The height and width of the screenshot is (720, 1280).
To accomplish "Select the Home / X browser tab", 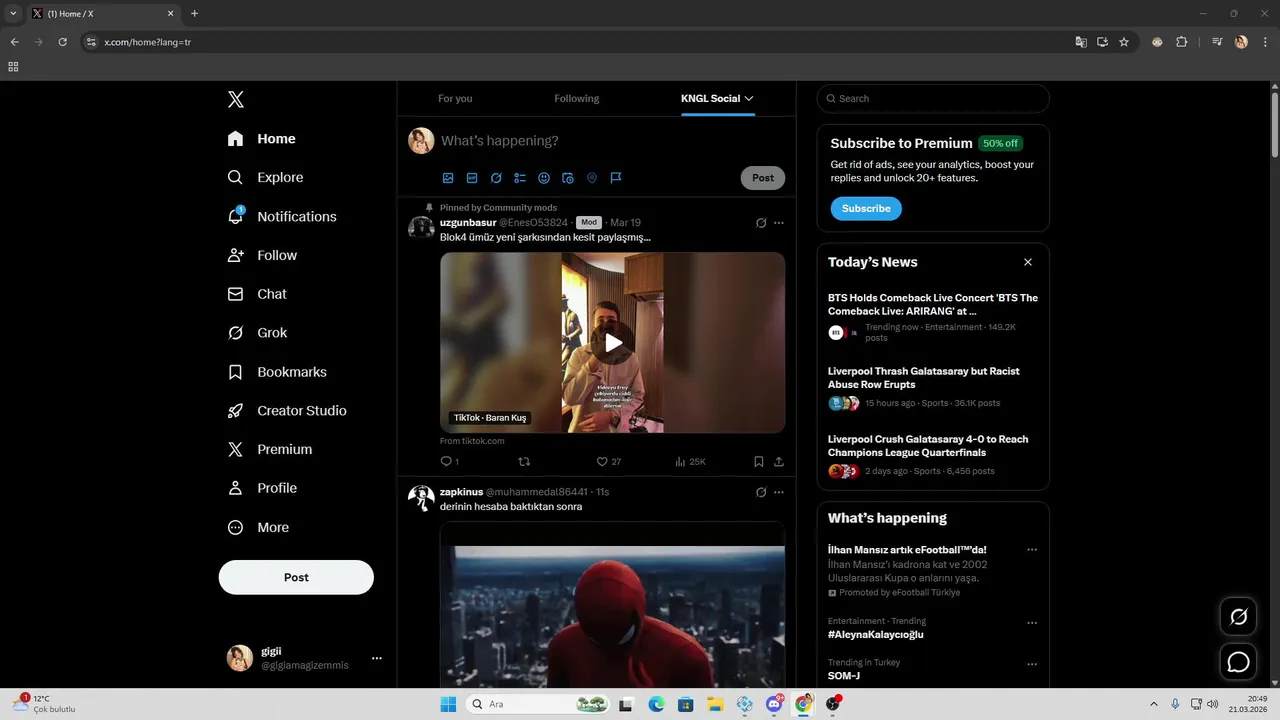I will tap(104, 14).
